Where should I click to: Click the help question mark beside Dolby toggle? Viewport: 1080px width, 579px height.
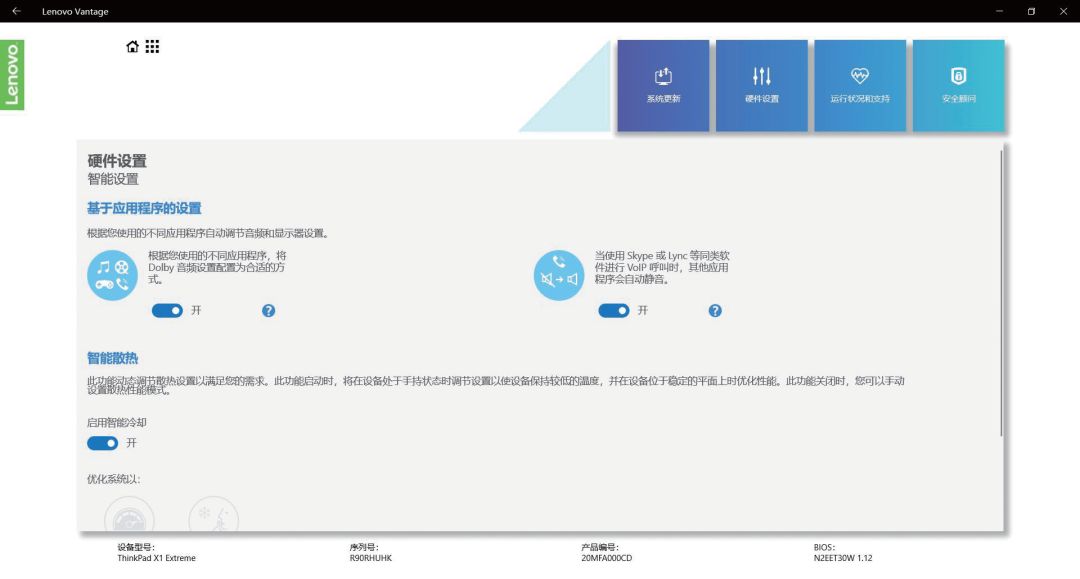pyautogui.click(x=268, y=311)
